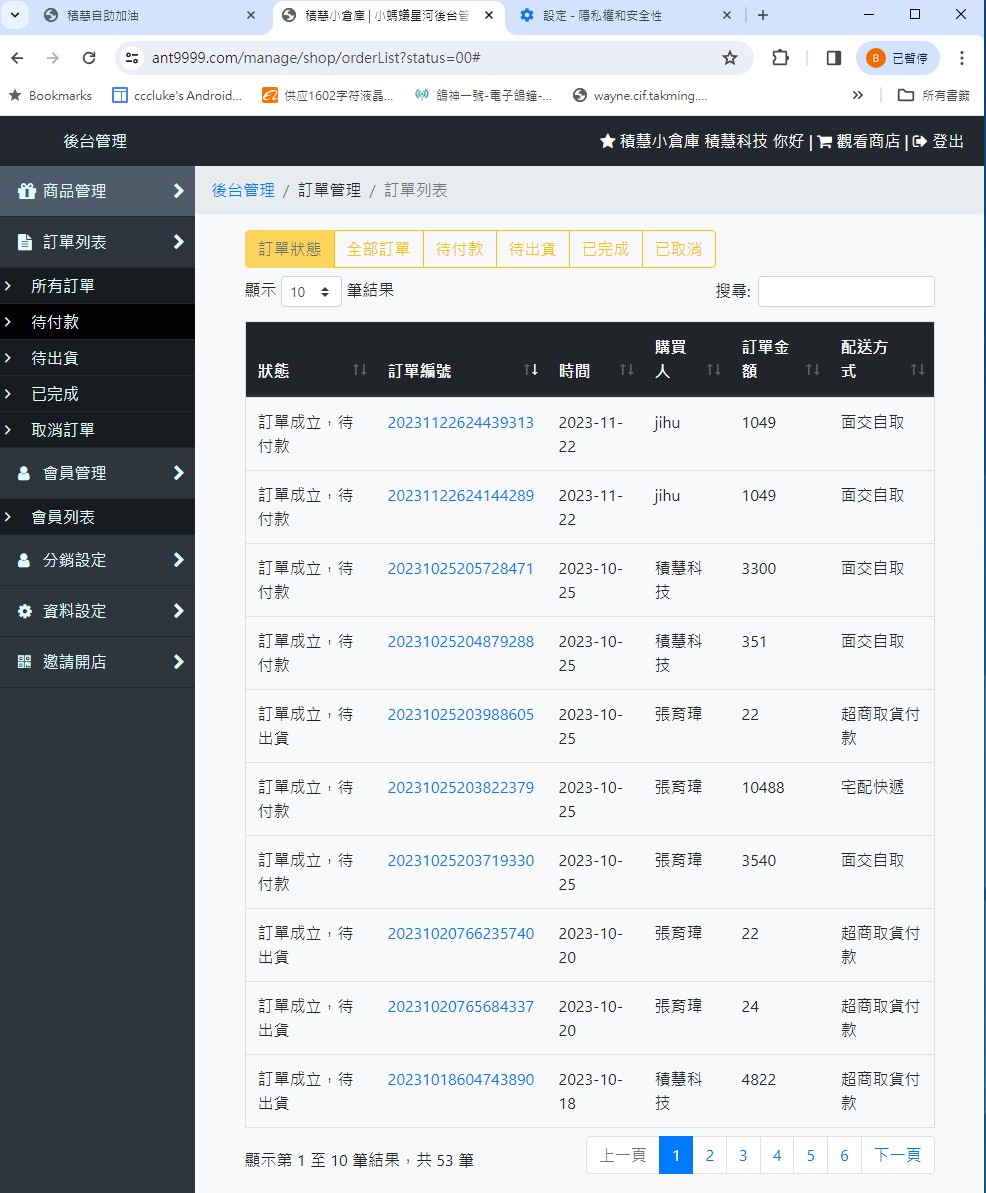Open order 20231020766235740

click(460, 934)
